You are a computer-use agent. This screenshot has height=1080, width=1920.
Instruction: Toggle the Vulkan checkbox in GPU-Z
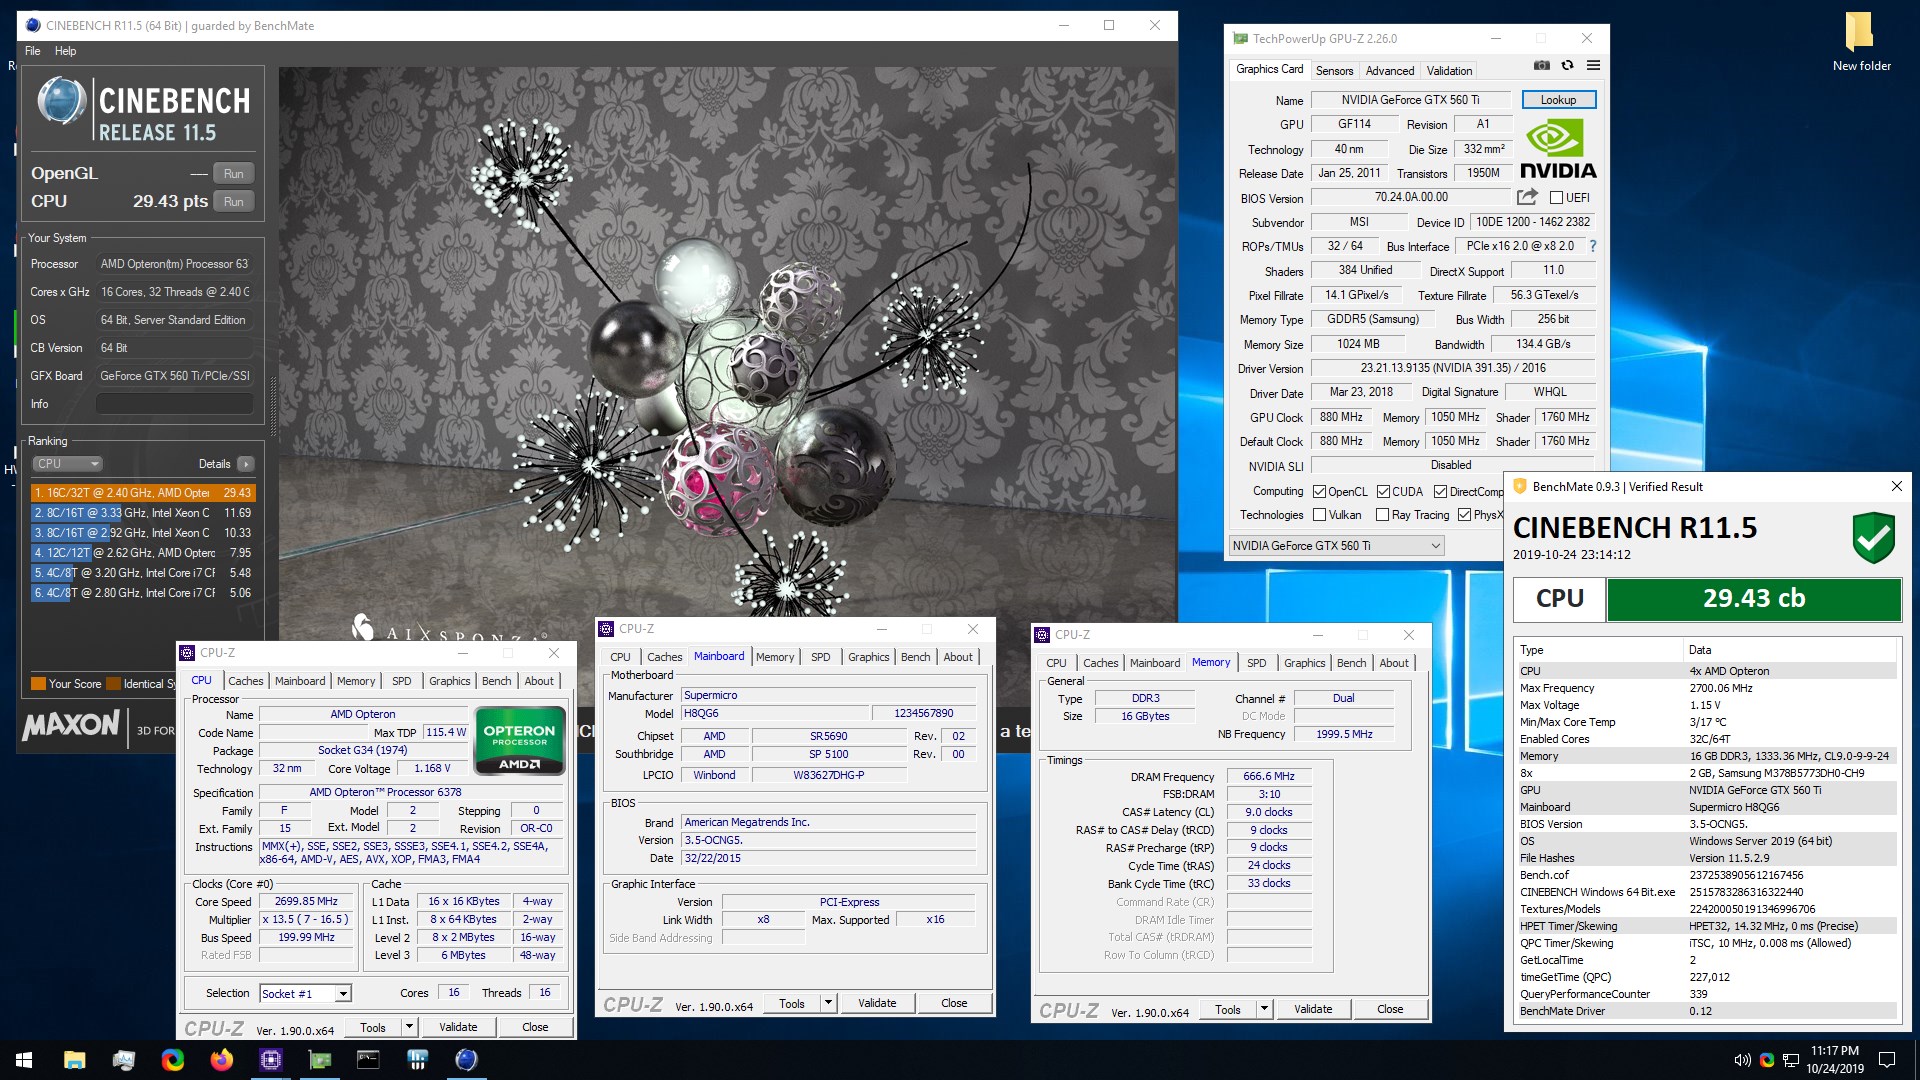[1319, 515]
